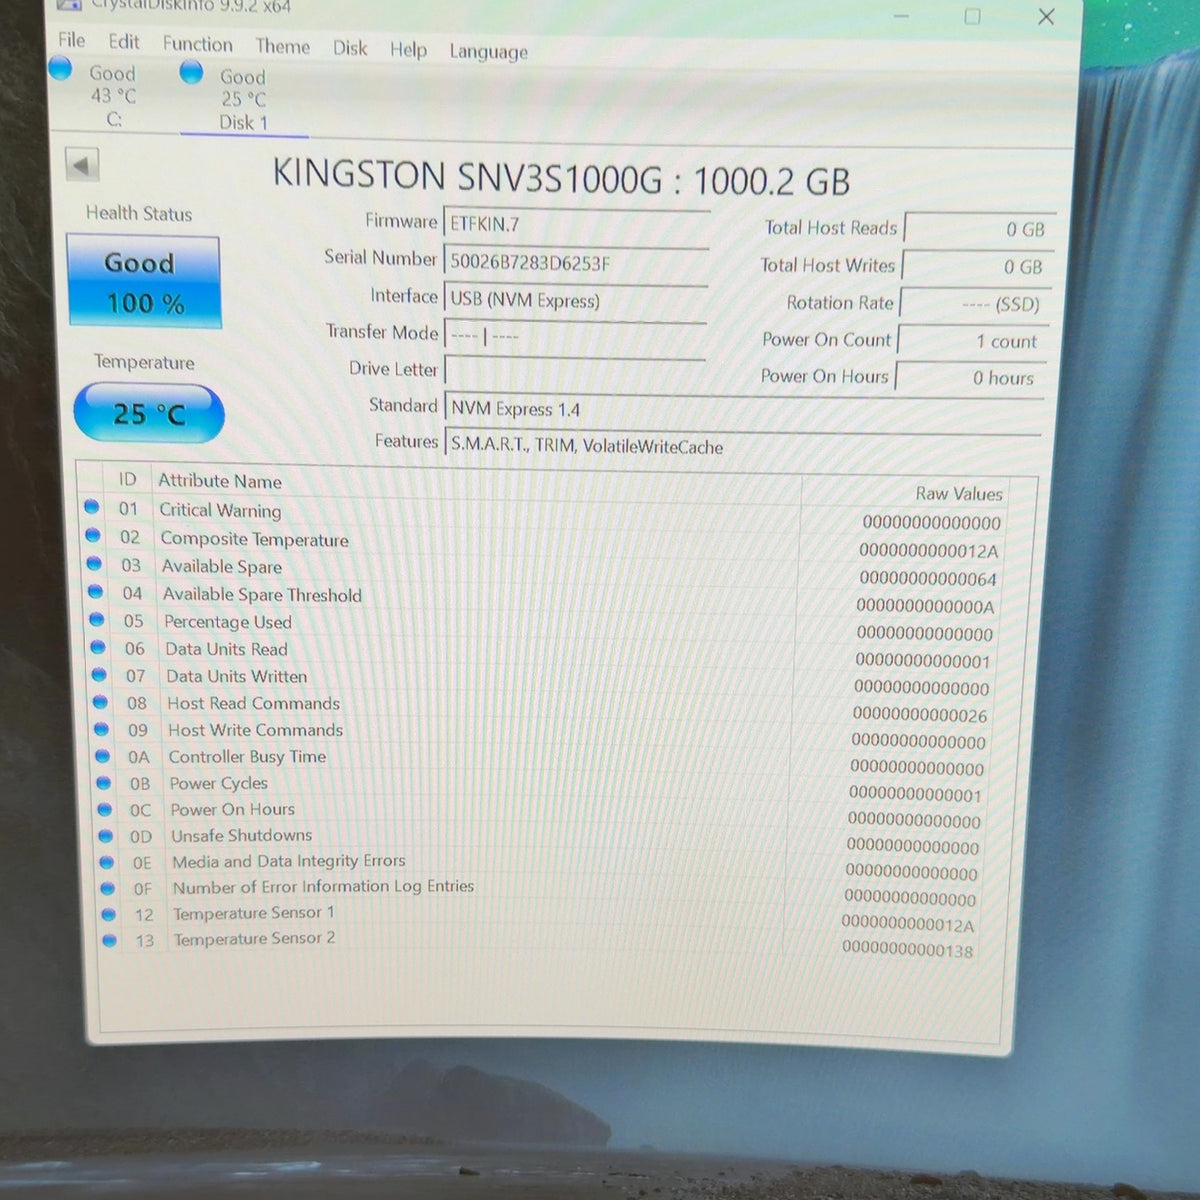This screenshot has width=1200, height=1200.
Task: Close the CrystalDiskInfo window
Action: (1046, 17)
